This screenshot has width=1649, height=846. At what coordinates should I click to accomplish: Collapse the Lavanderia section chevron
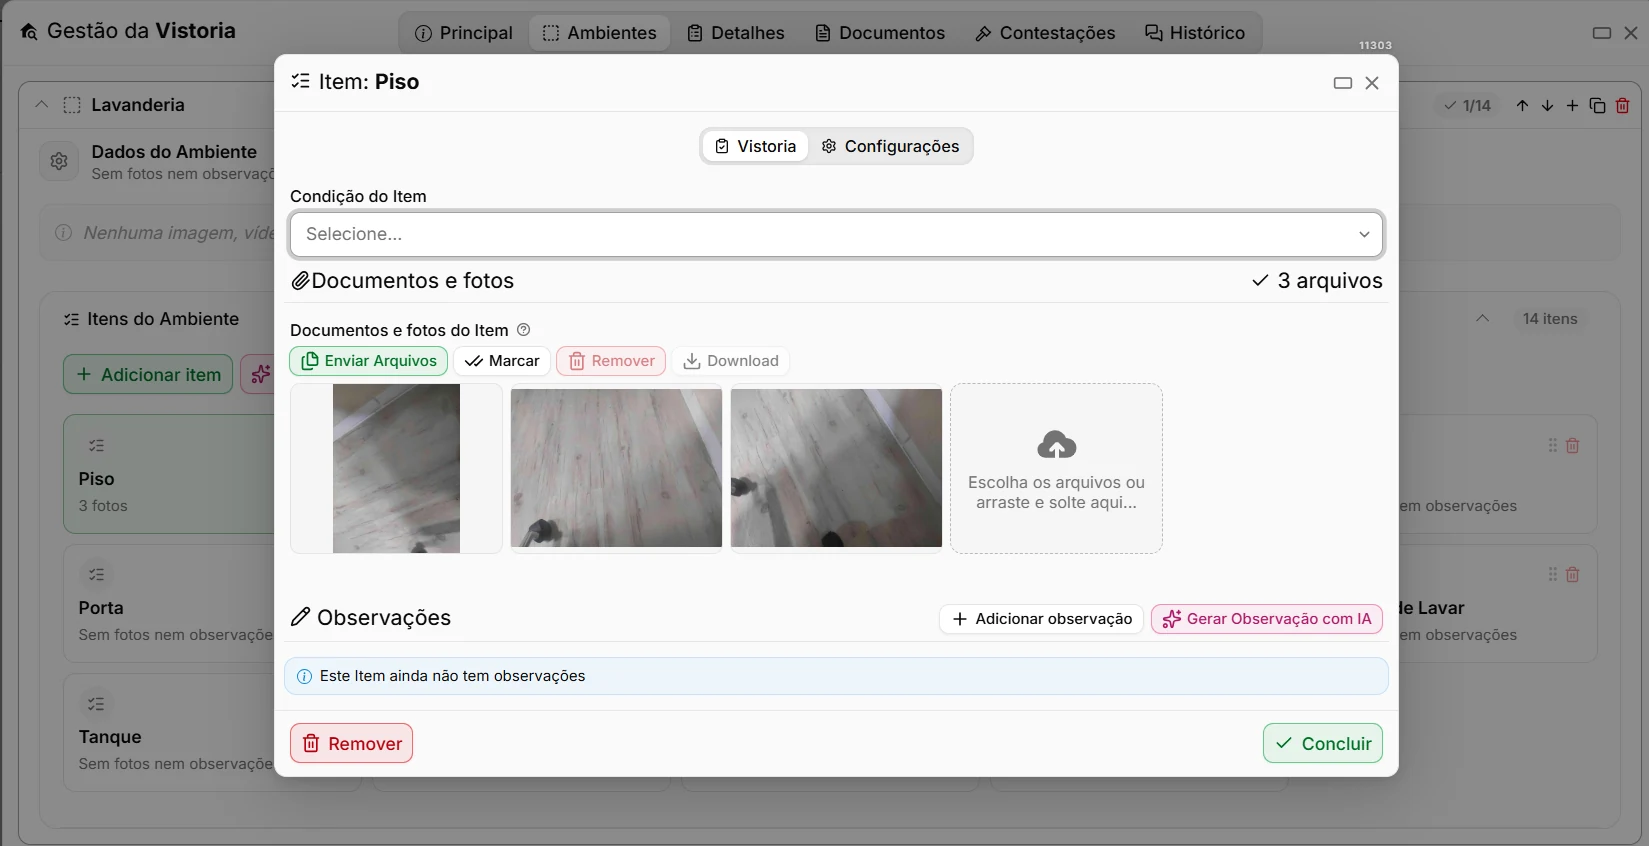[41, 105]
